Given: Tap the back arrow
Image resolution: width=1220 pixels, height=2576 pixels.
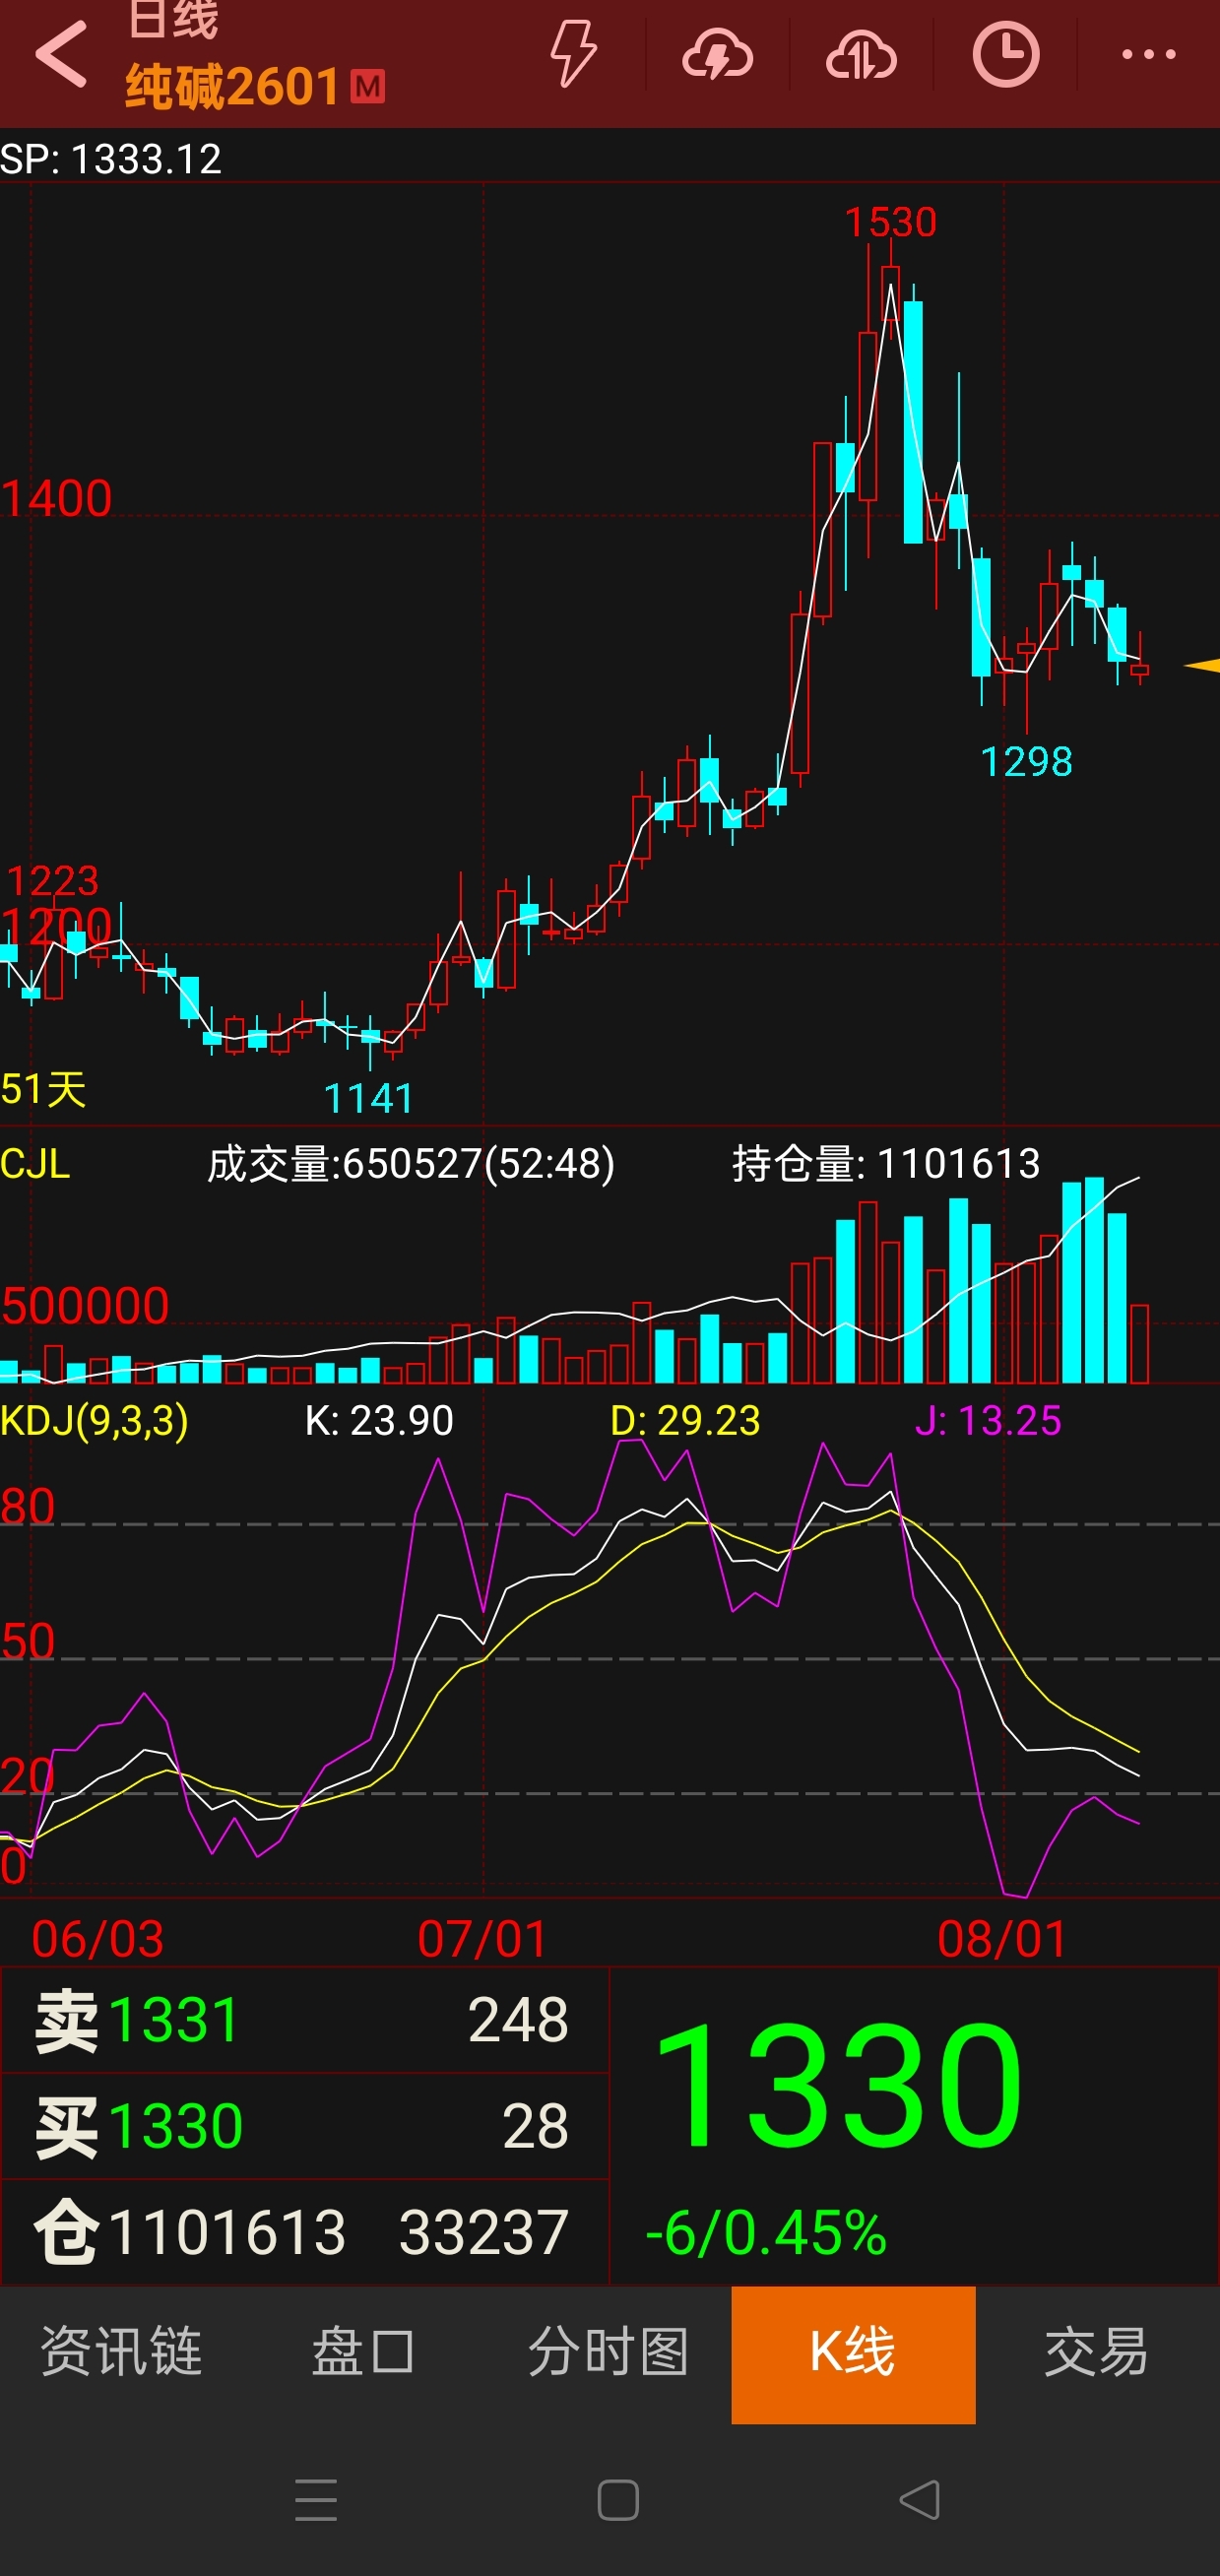Looking at the screenshot, I should (62, 55).
